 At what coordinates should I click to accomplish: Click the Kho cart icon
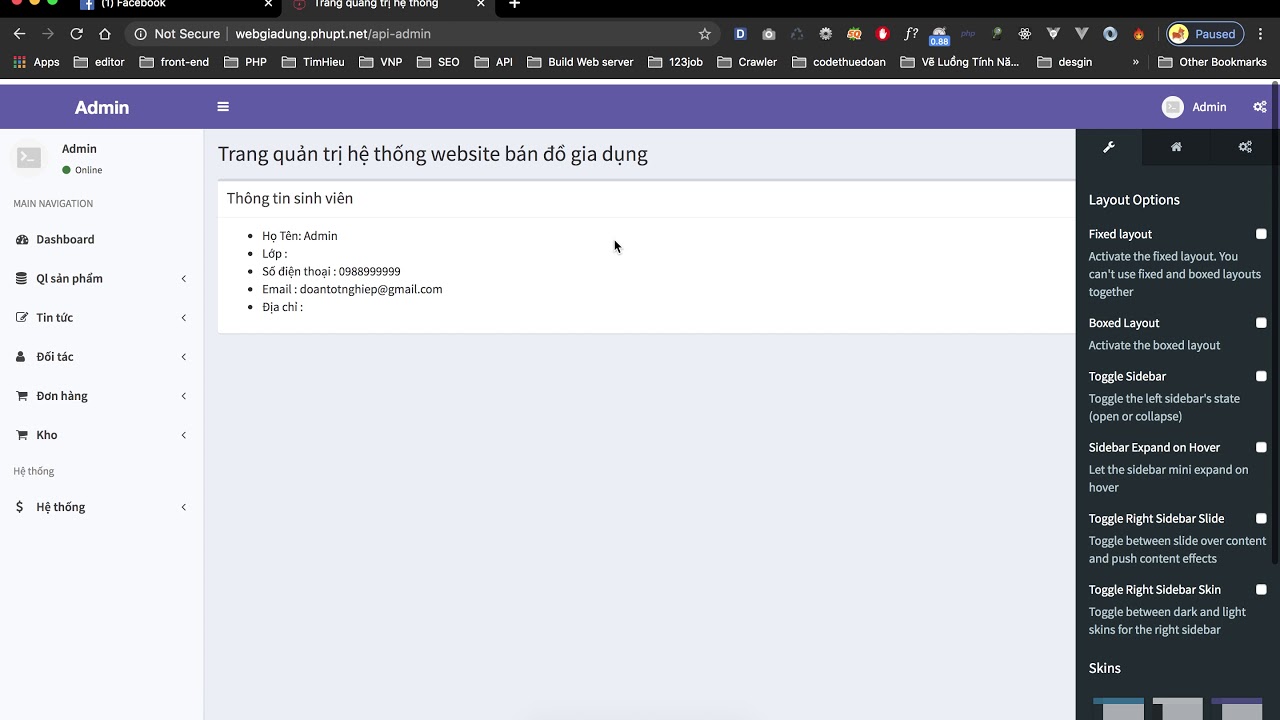pos(22,435)
